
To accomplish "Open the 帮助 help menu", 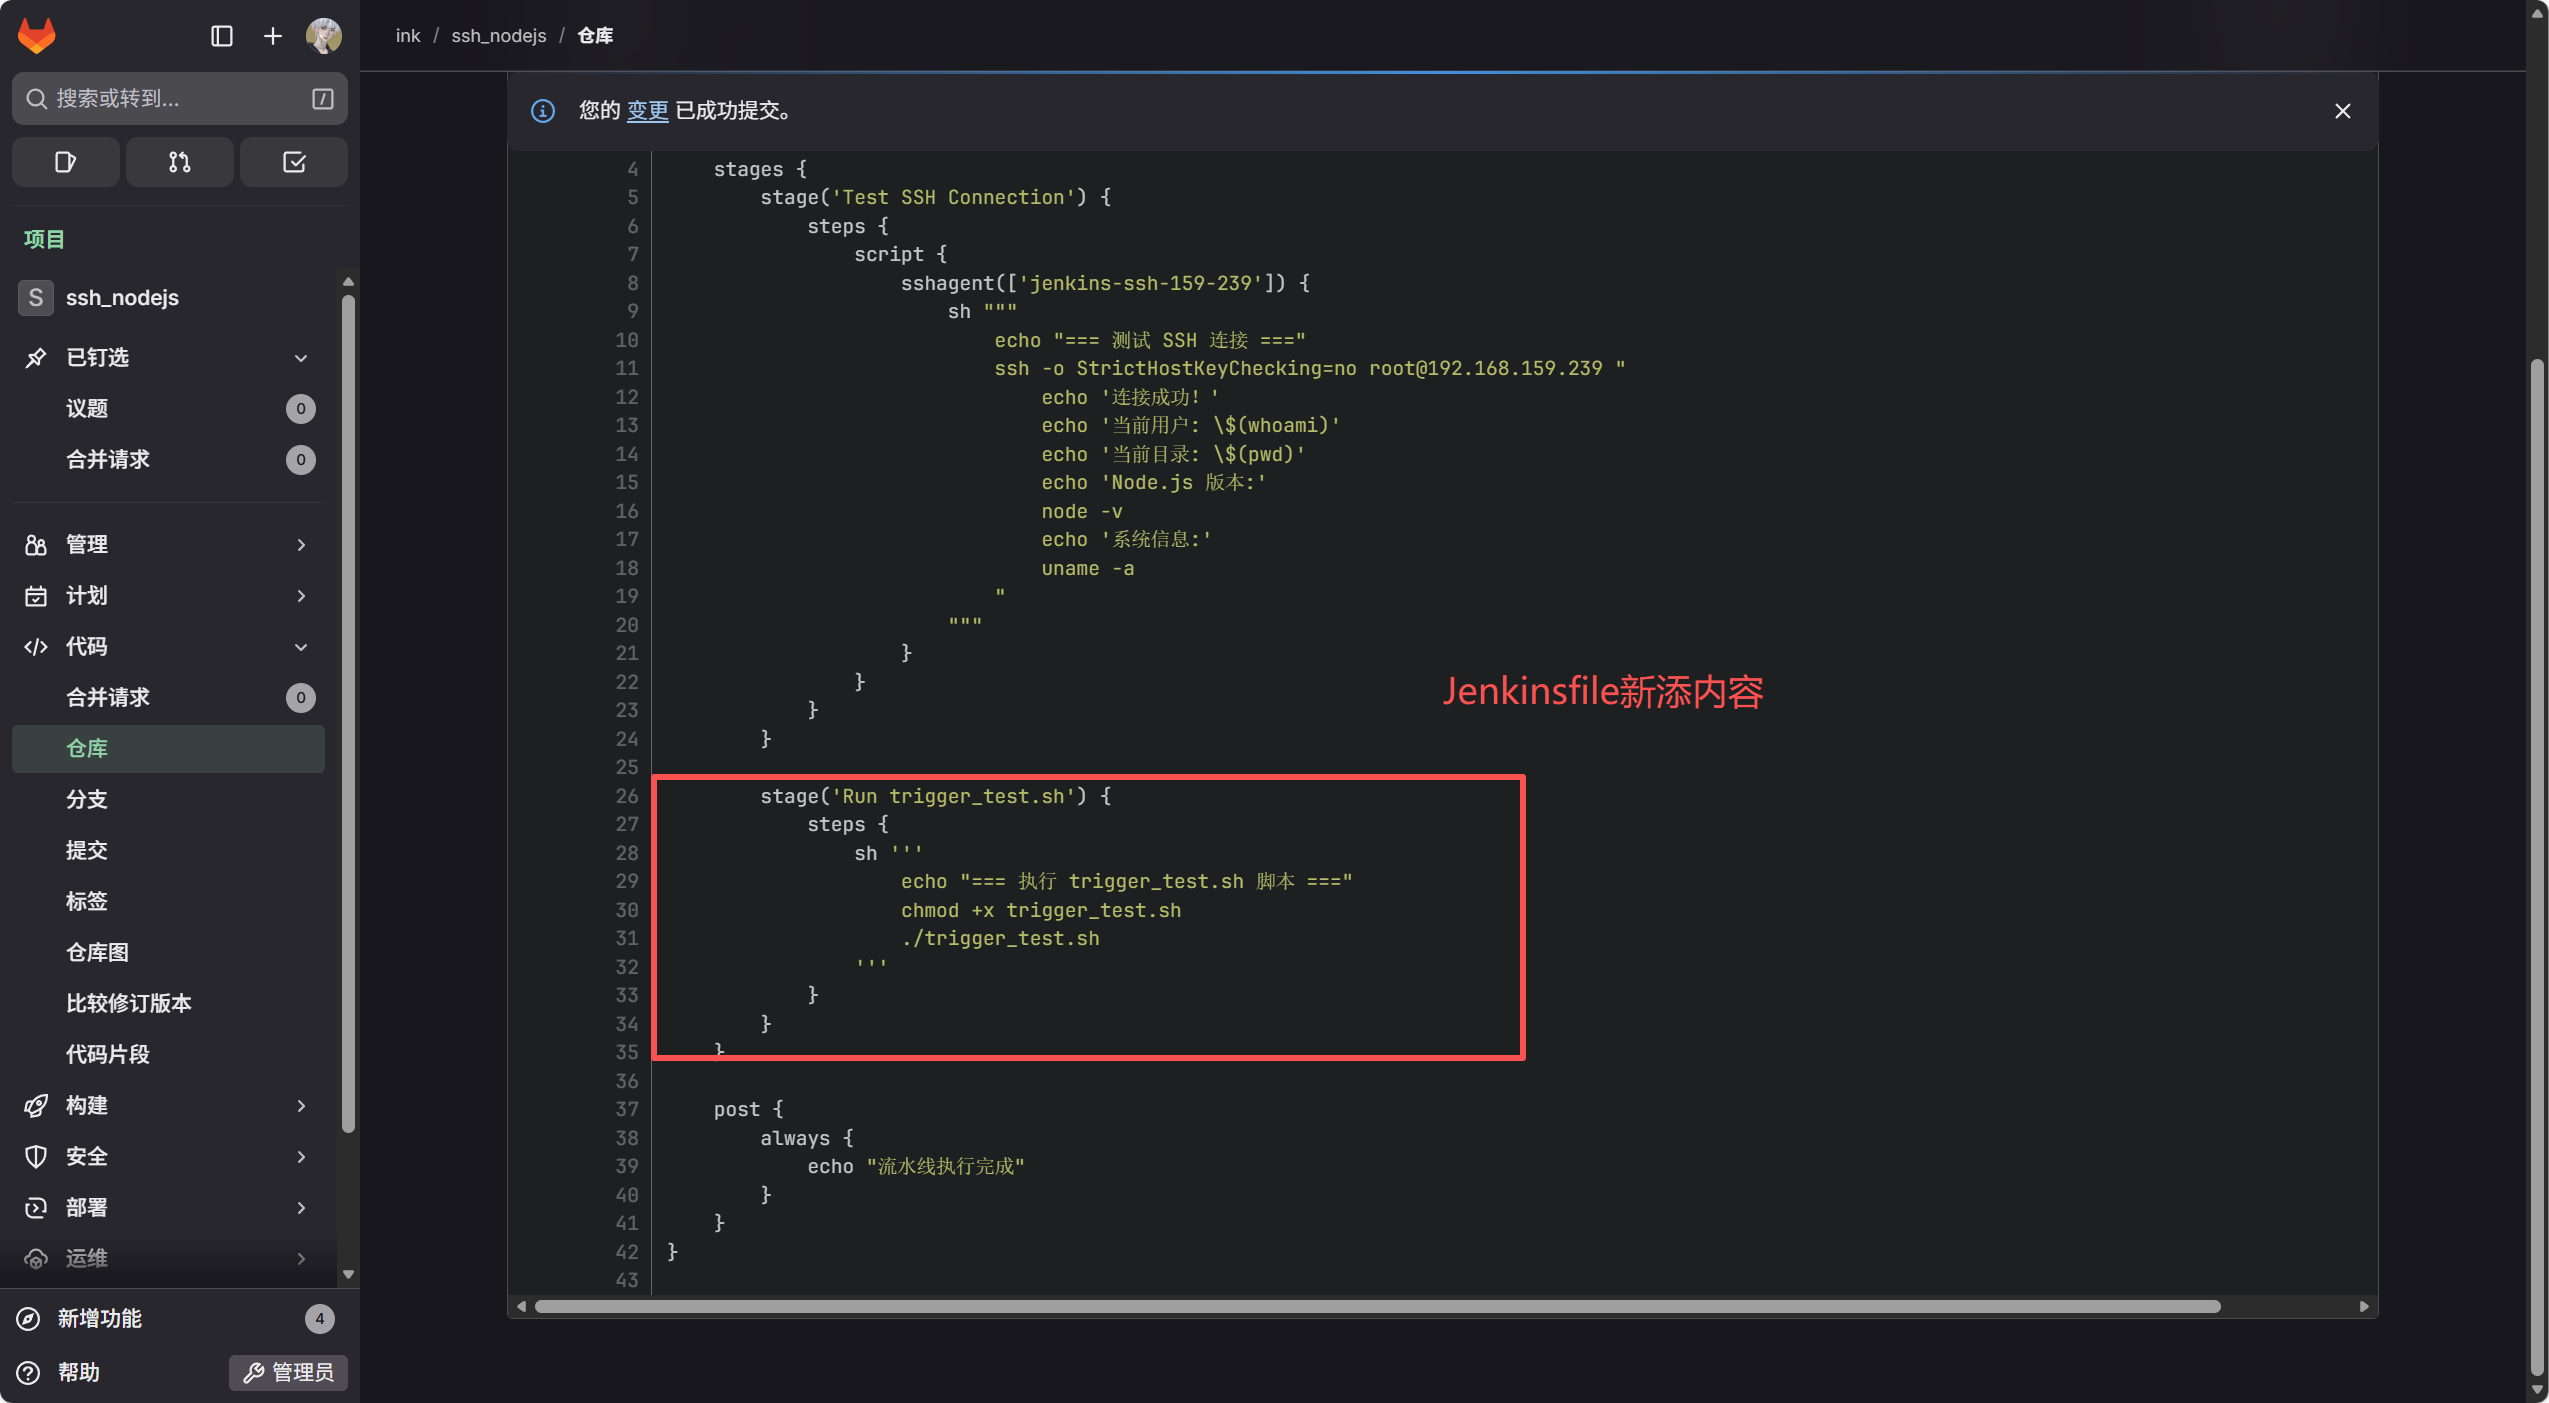I will pyautogui.click(x=78, y=1372).
